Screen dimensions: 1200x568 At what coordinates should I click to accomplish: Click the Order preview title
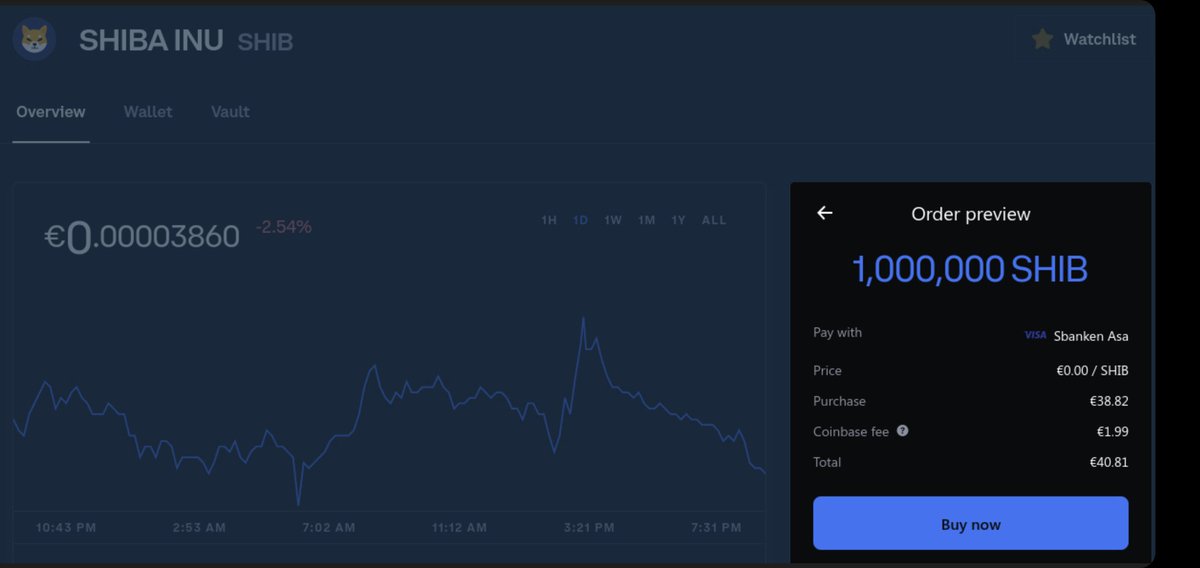(970, 214)
